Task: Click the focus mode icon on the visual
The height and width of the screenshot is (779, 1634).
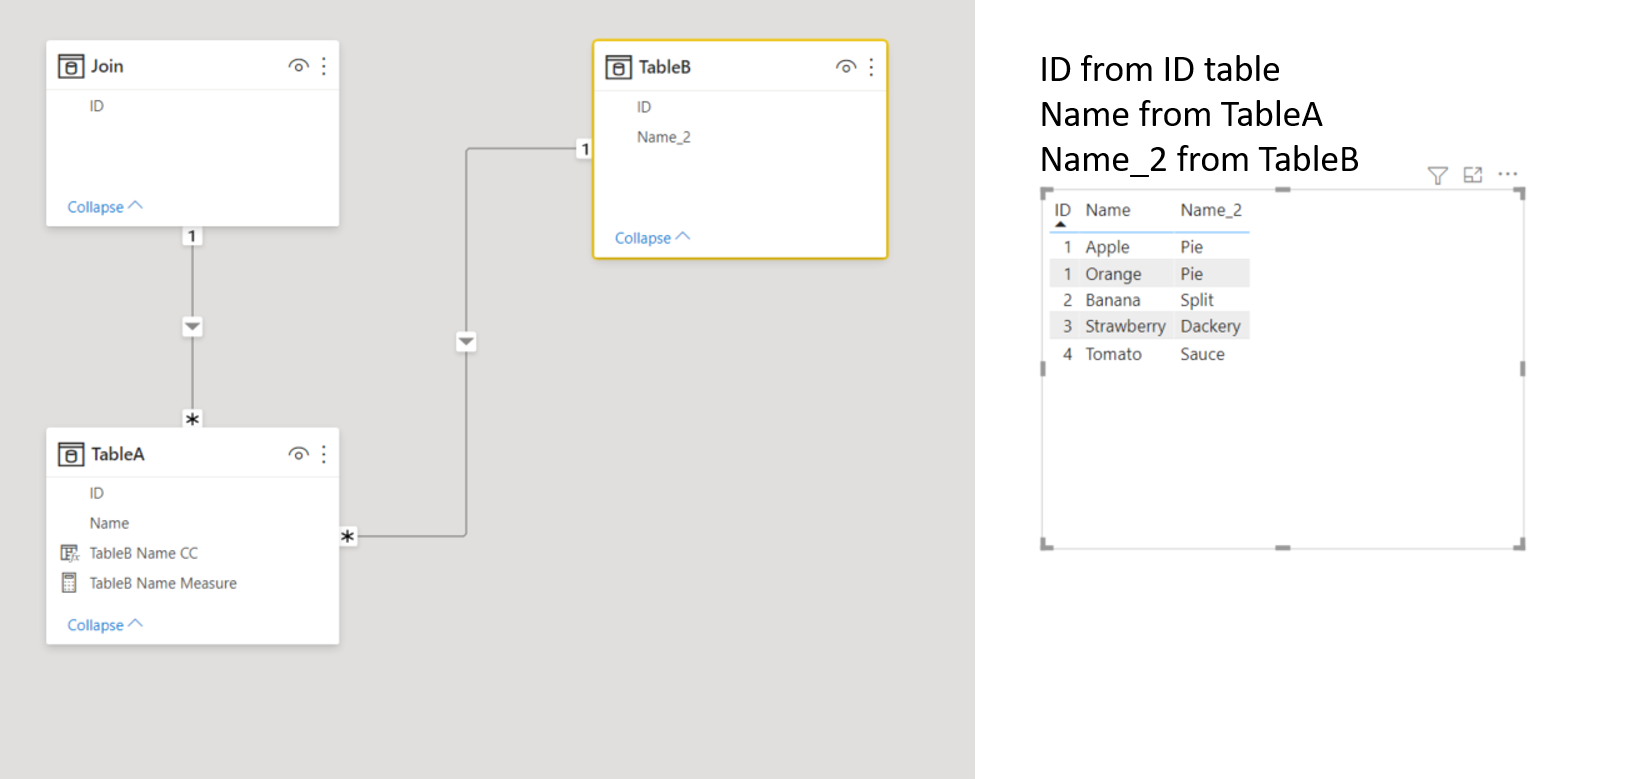Action: point(1473,175)
